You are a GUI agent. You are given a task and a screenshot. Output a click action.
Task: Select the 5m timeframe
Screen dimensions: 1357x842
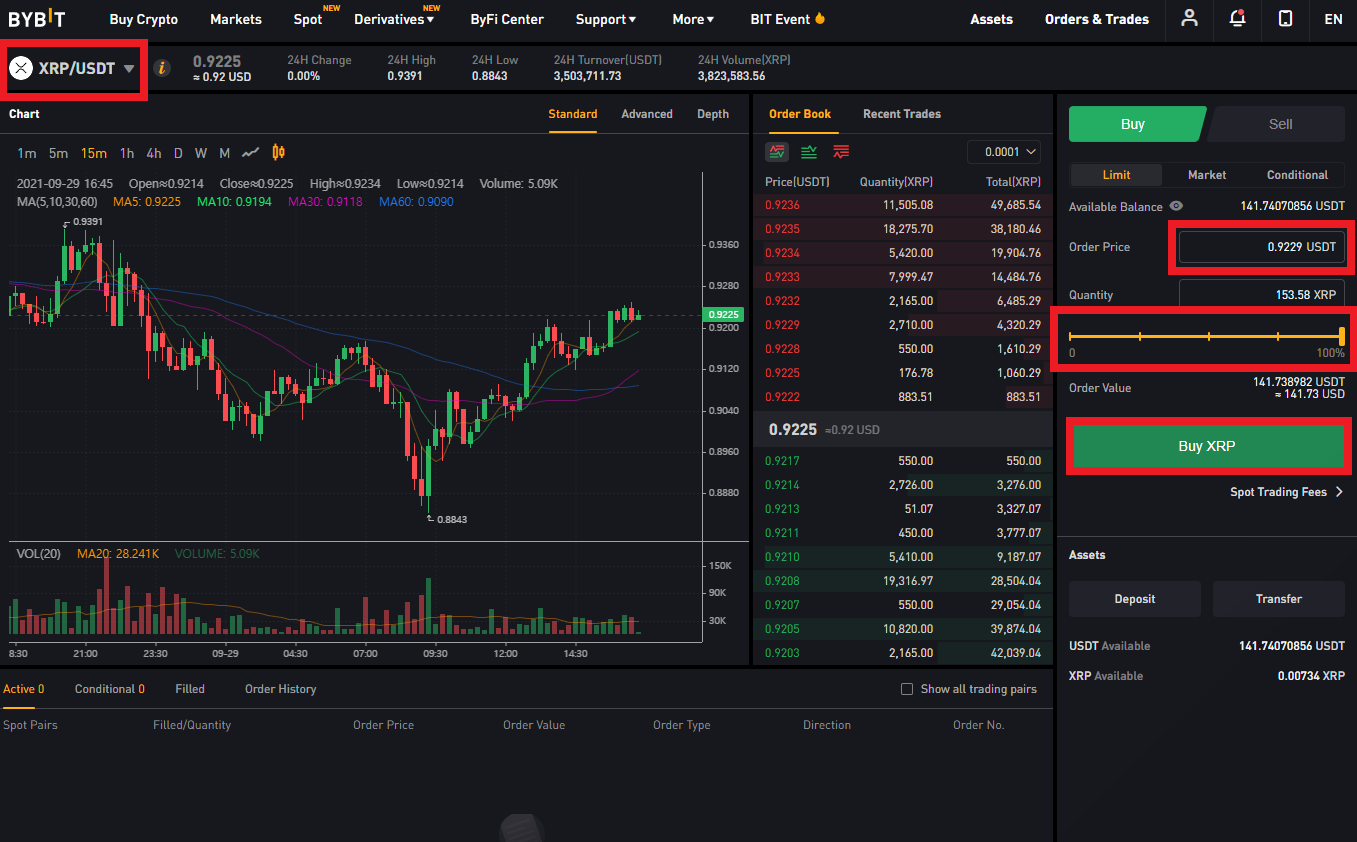(x=59, y=153)
